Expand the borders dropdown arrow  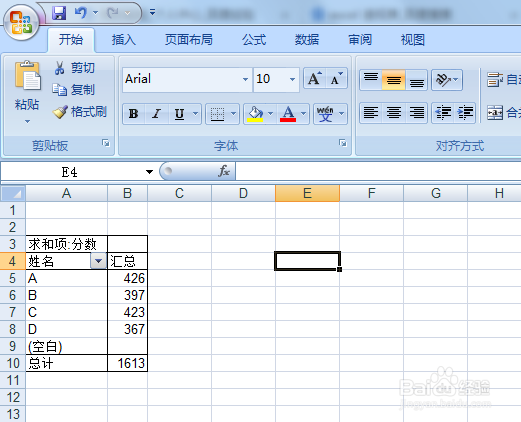click(234, 114)
